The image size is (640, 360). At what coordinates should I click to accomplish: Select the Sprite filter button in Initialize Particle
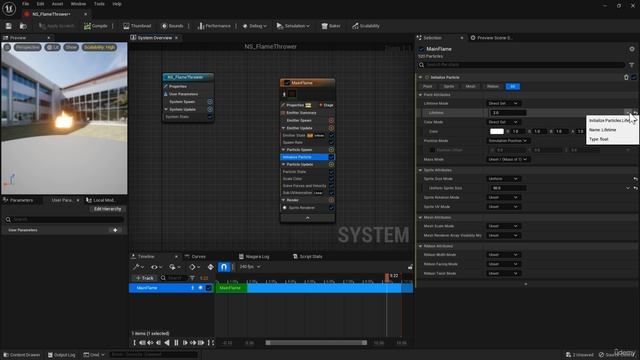[449, 87]
